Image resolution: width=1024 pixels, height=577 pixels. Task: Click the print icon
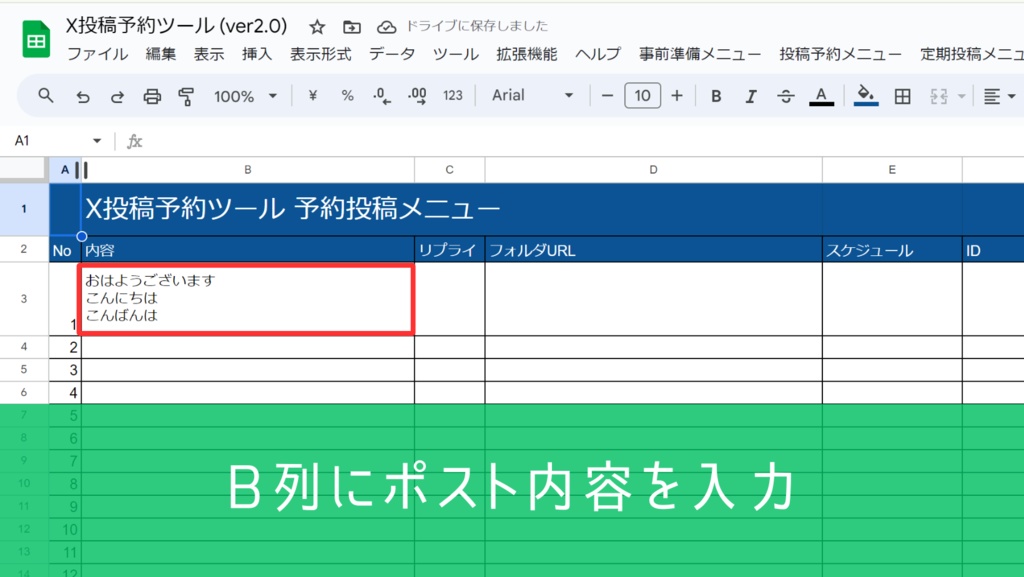[x=151, y=96]
